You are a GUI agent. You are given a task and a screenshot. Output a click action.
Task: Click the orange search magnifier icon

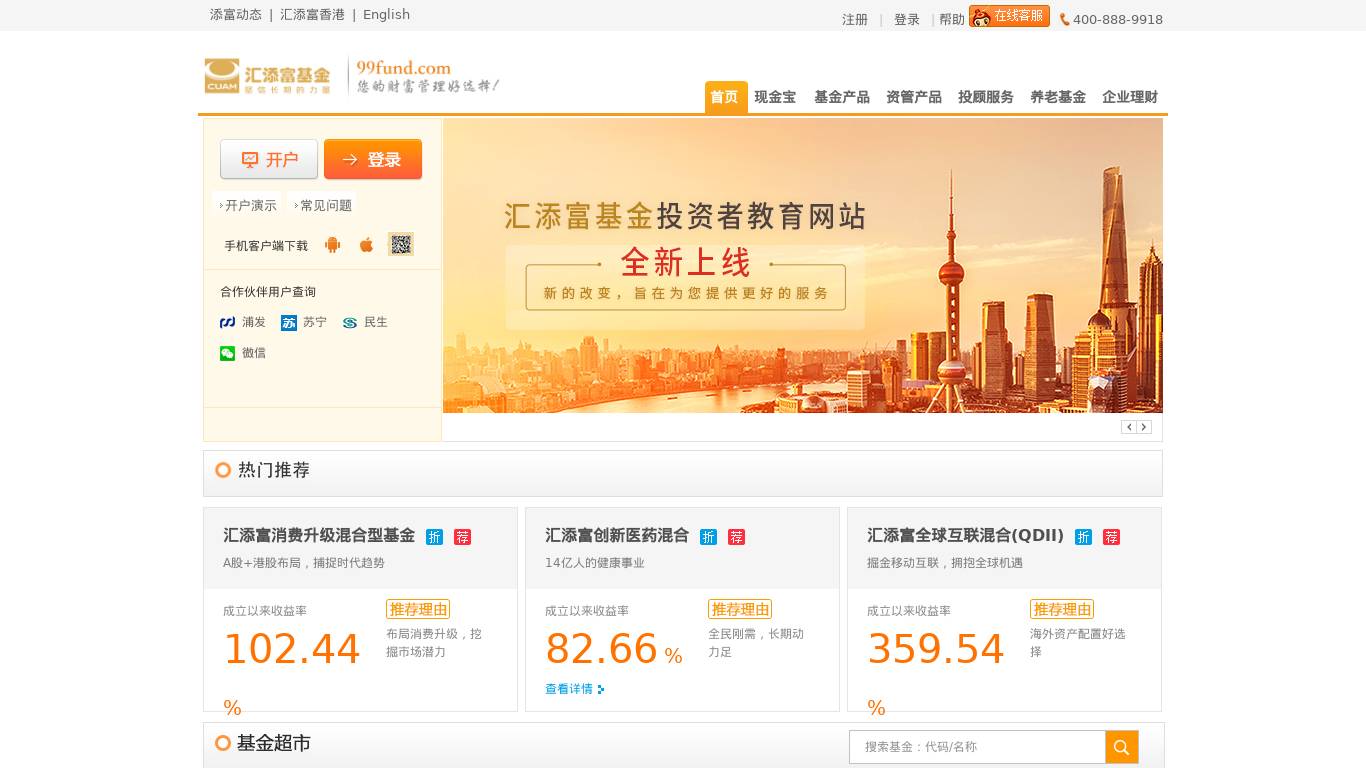pyautogui.click(x=1121, y=746)
